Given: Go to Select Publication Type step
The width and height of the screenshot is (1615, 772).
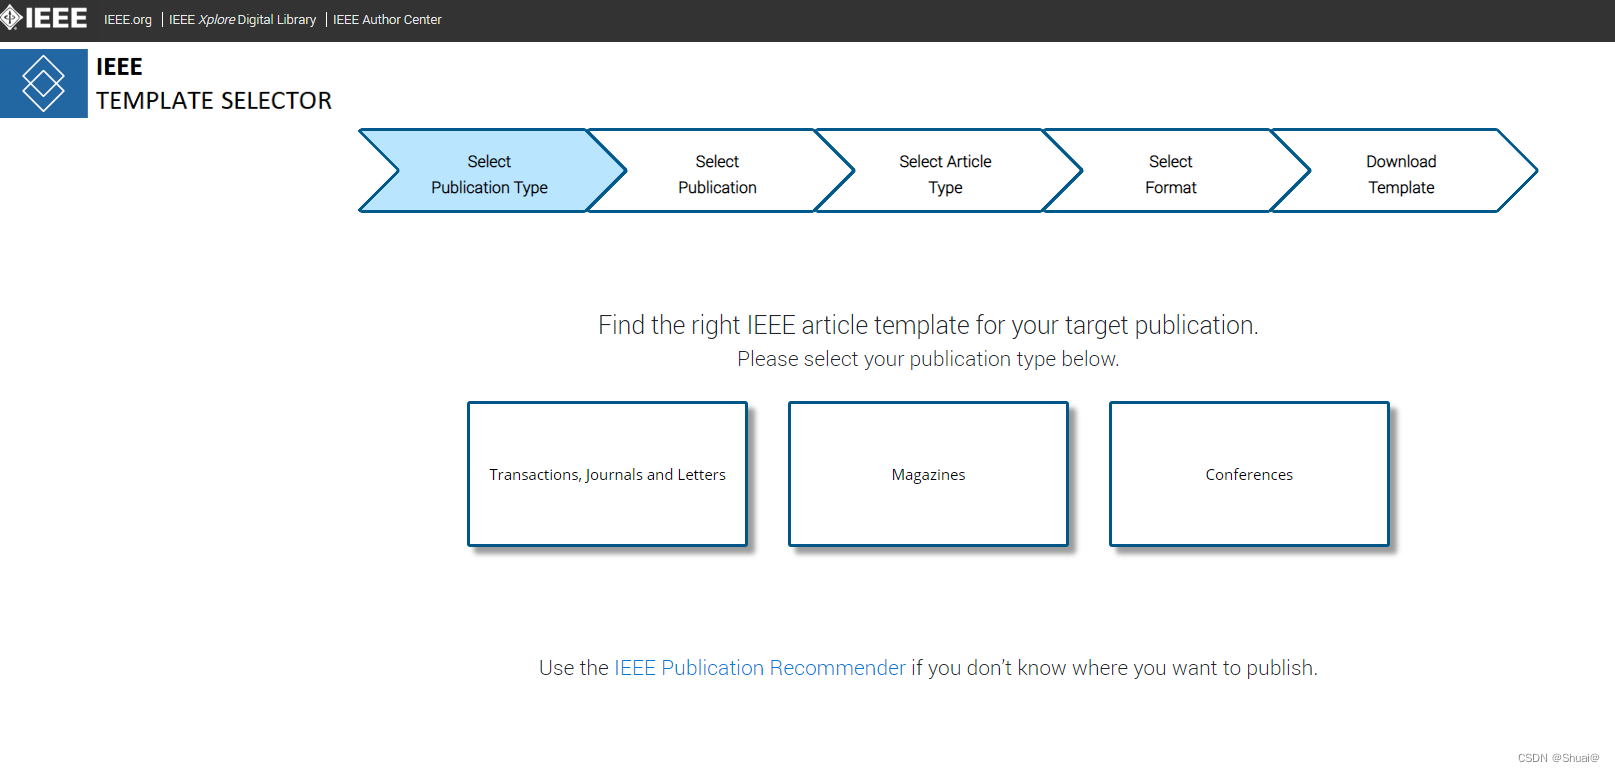Looking at the screenshot, I should 490,171.
